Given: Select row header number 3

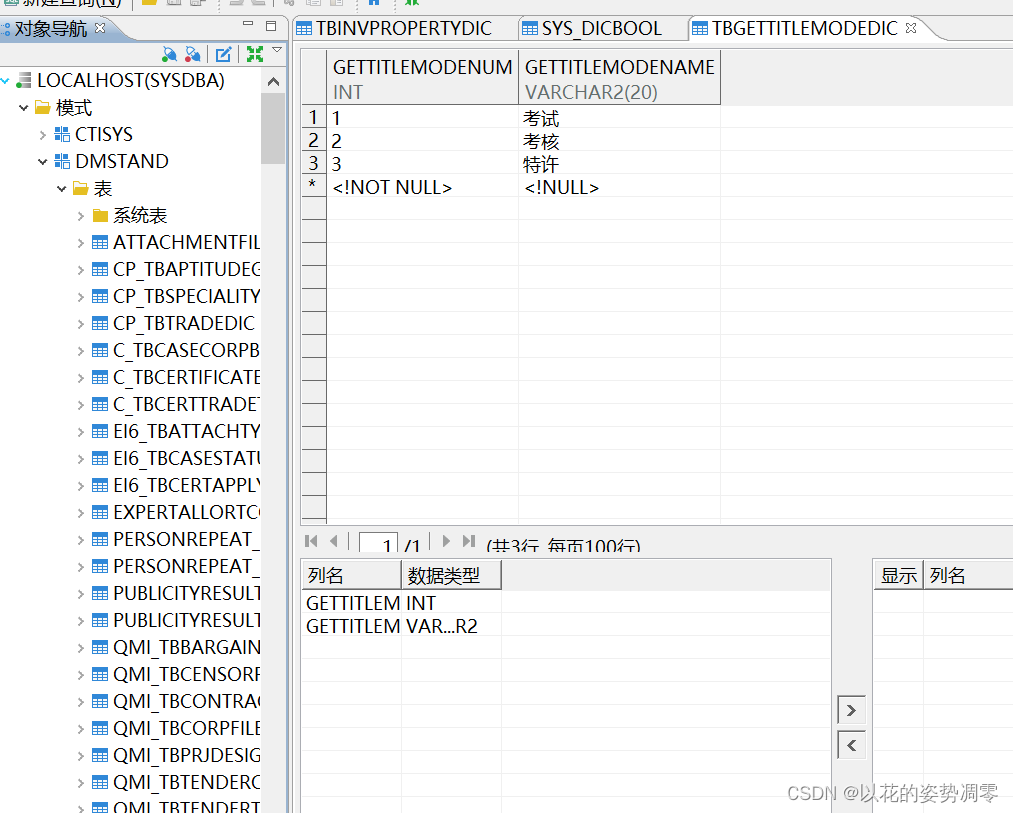Looking at the screenshot, I should (313, 164).
